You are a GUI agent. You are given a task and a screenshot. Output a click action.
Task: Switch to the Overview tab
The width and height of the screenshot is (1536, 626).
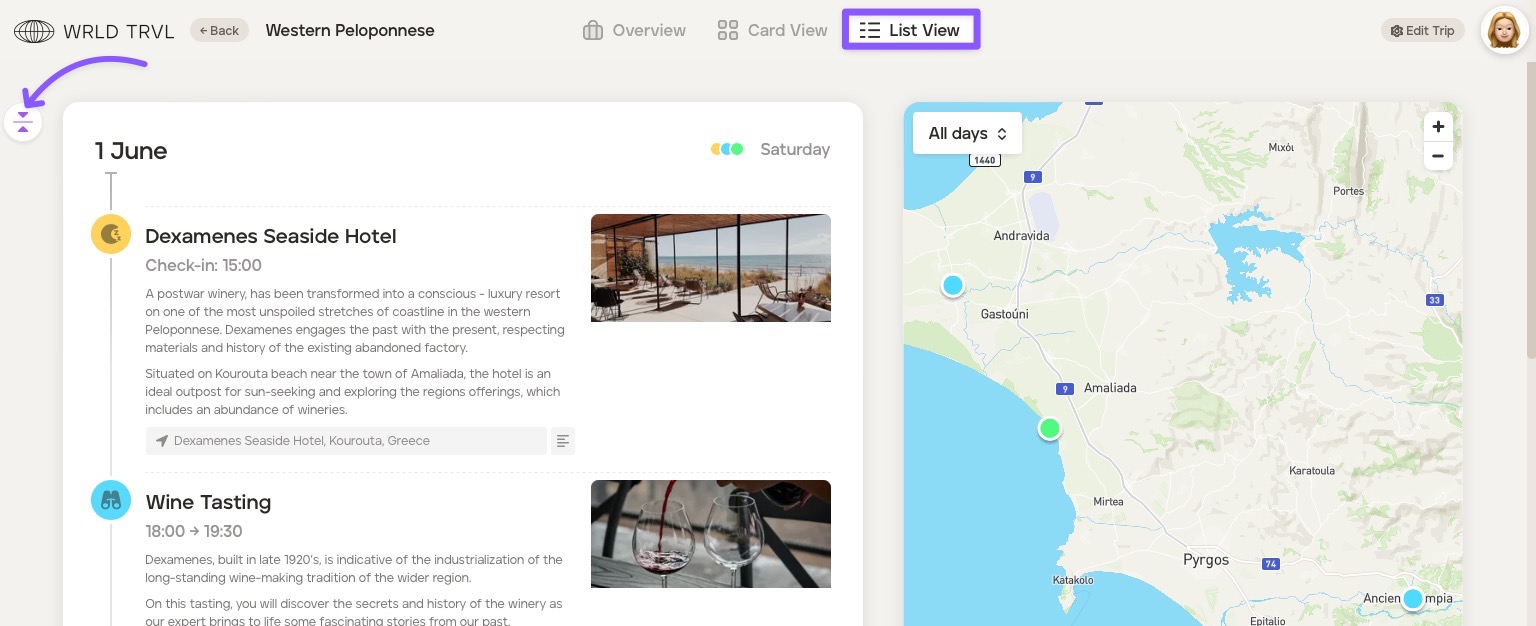(x=634, y=30)
